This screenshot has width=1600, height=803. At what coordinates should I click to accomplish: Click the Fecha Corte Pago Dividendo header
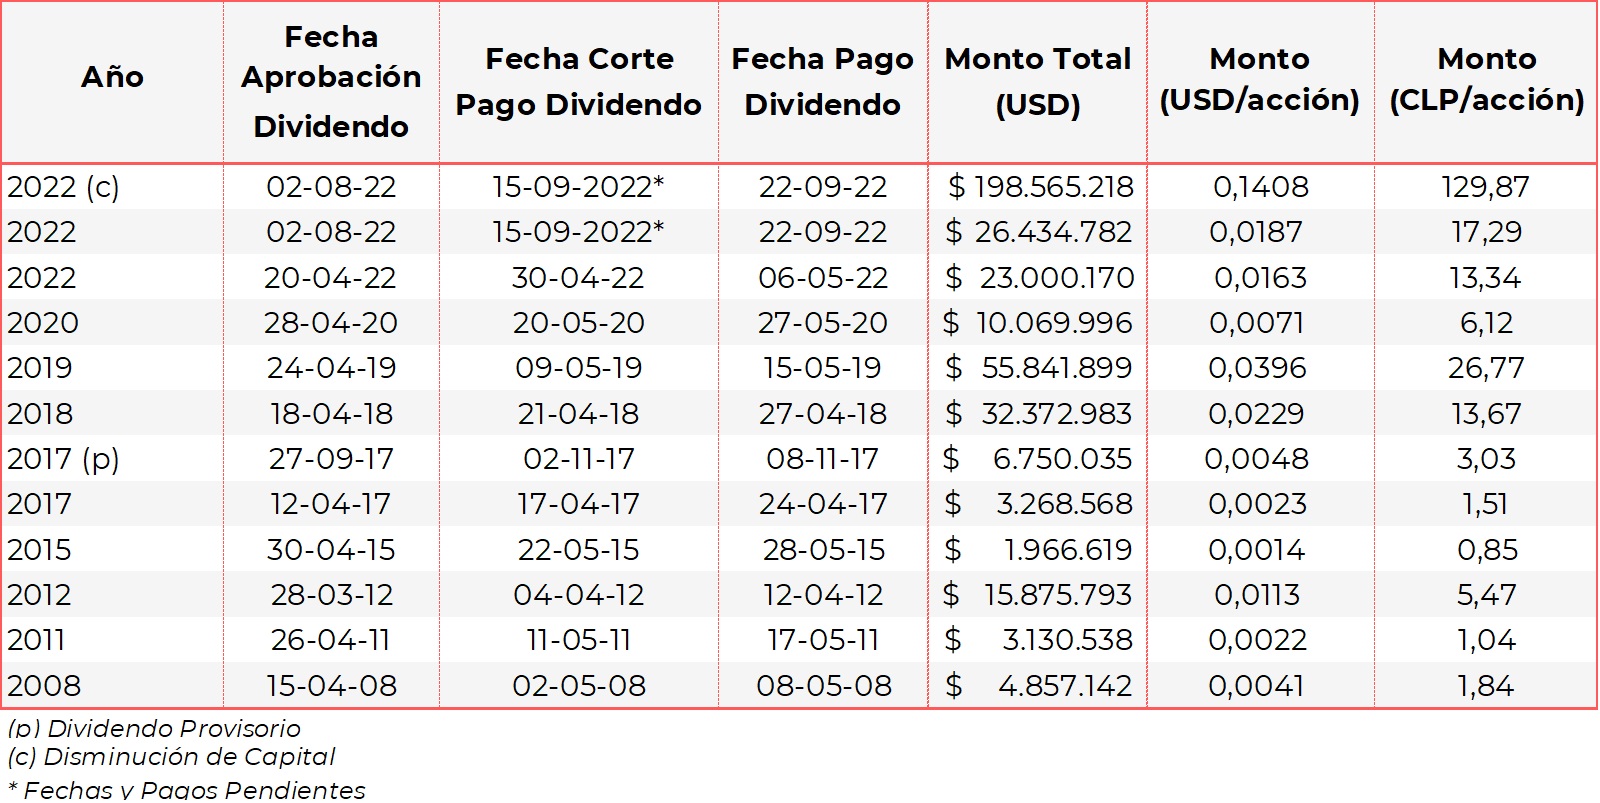pyautogui.click(x=578, y=82)
